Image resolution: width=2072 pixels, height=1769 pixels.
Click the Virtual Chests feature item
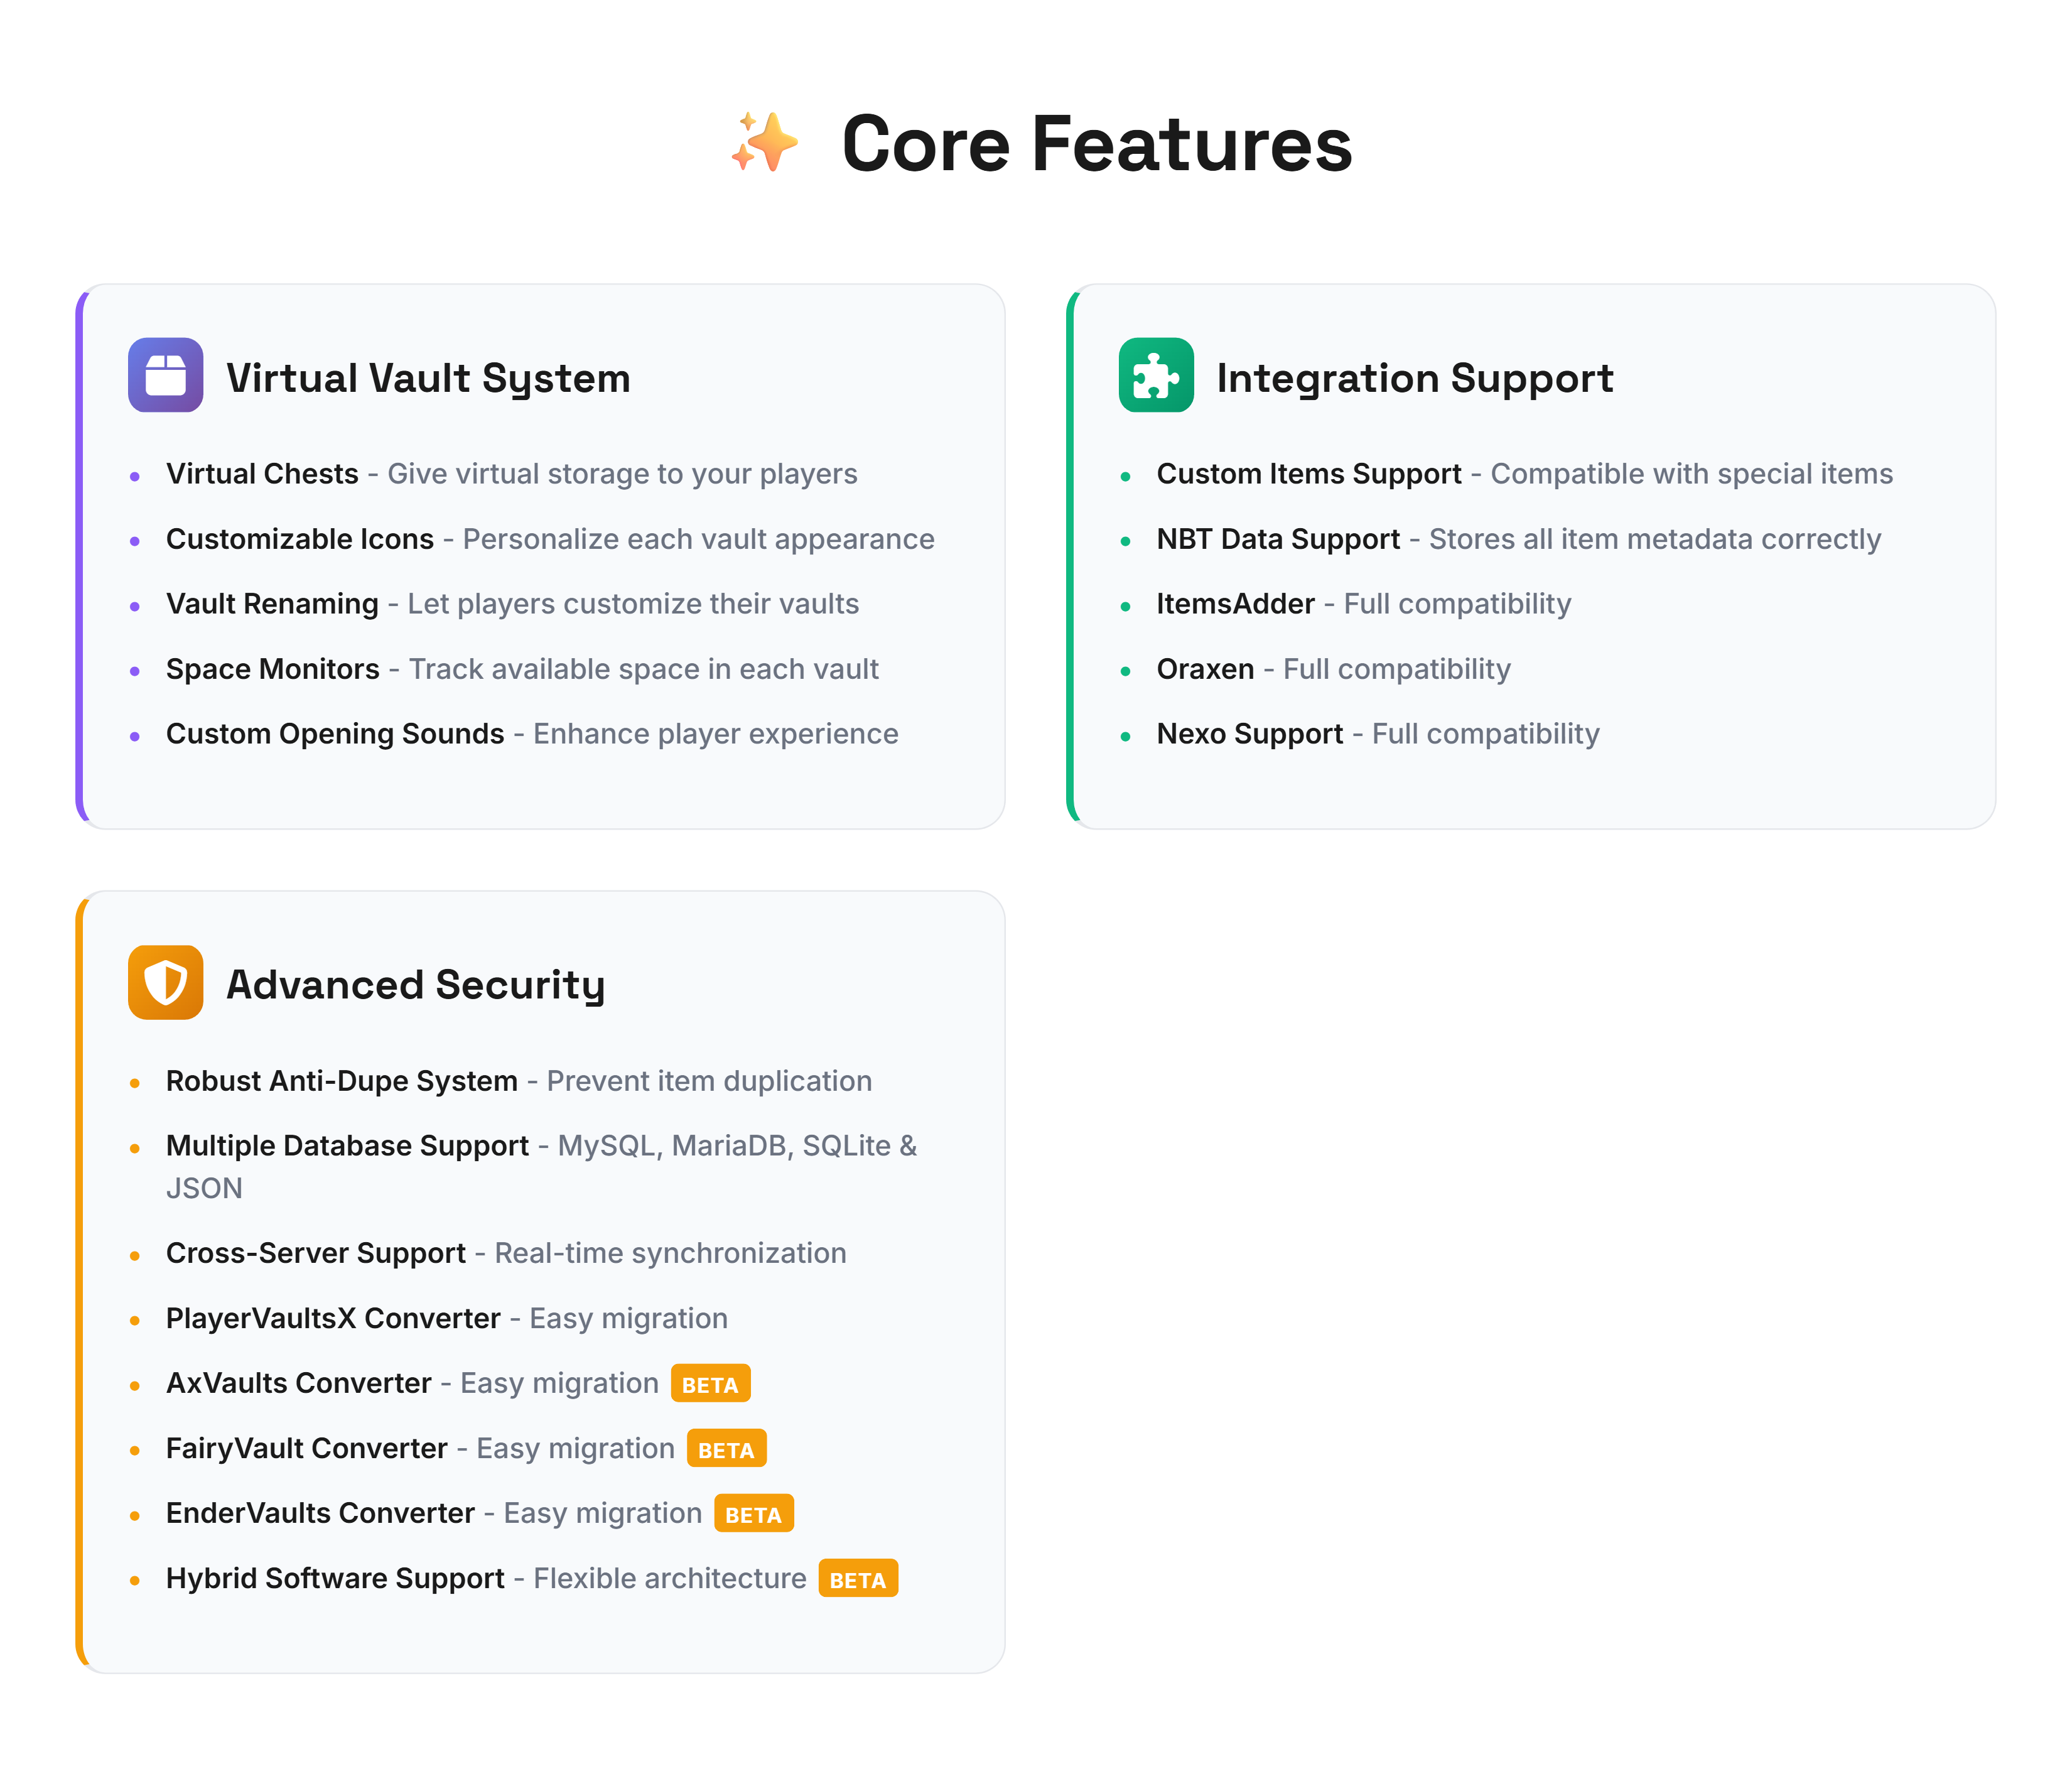point(512,474)
